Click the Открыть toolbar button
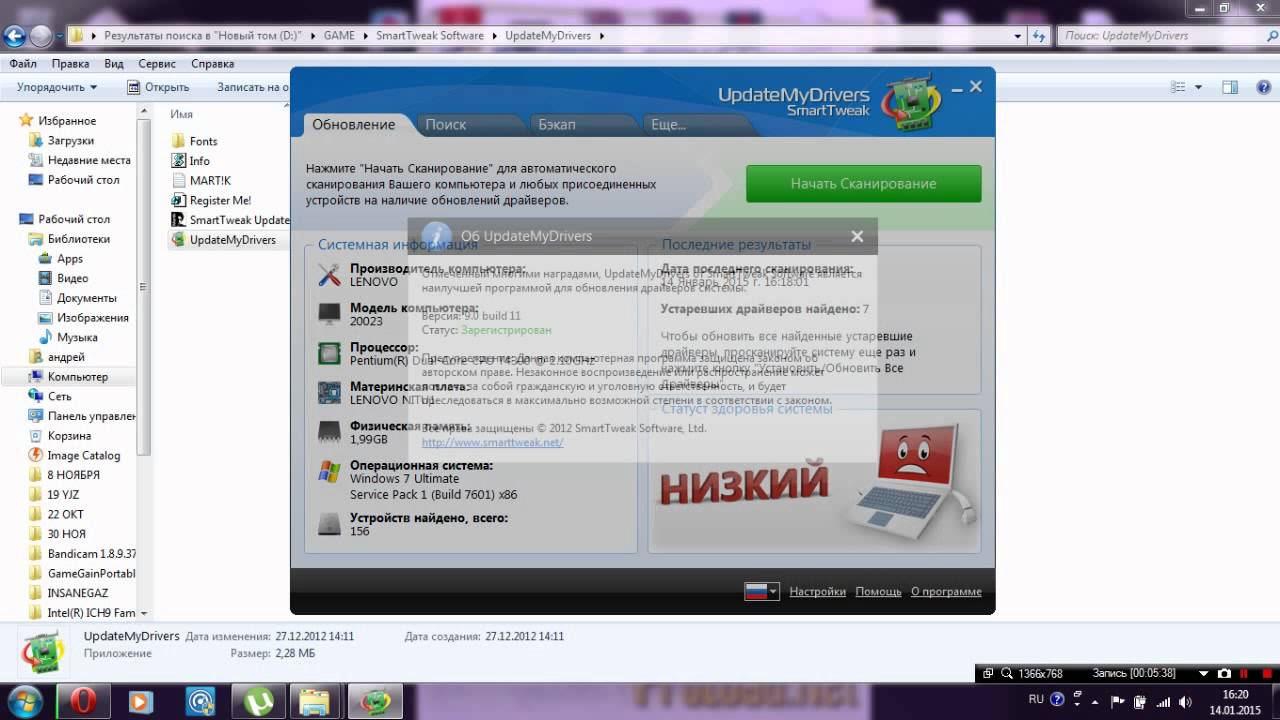 pyautogui.click(x=158, y=87)
